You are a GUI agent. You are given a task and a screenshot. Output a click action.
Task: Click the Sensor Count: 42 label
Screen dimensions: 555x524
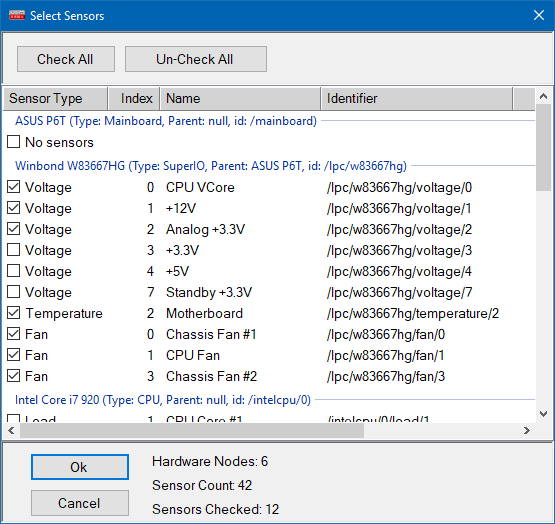[x=202, y=485]
